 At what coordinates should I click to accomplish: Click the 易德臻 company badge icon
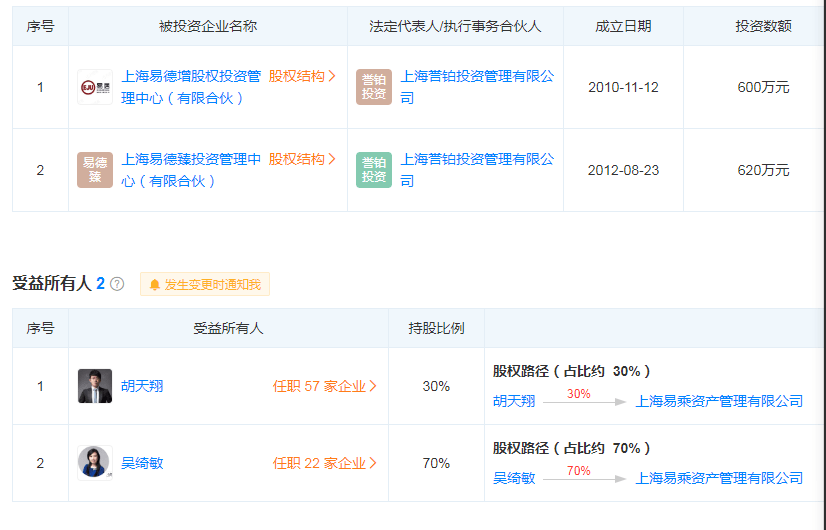click(x=95, y=170)
